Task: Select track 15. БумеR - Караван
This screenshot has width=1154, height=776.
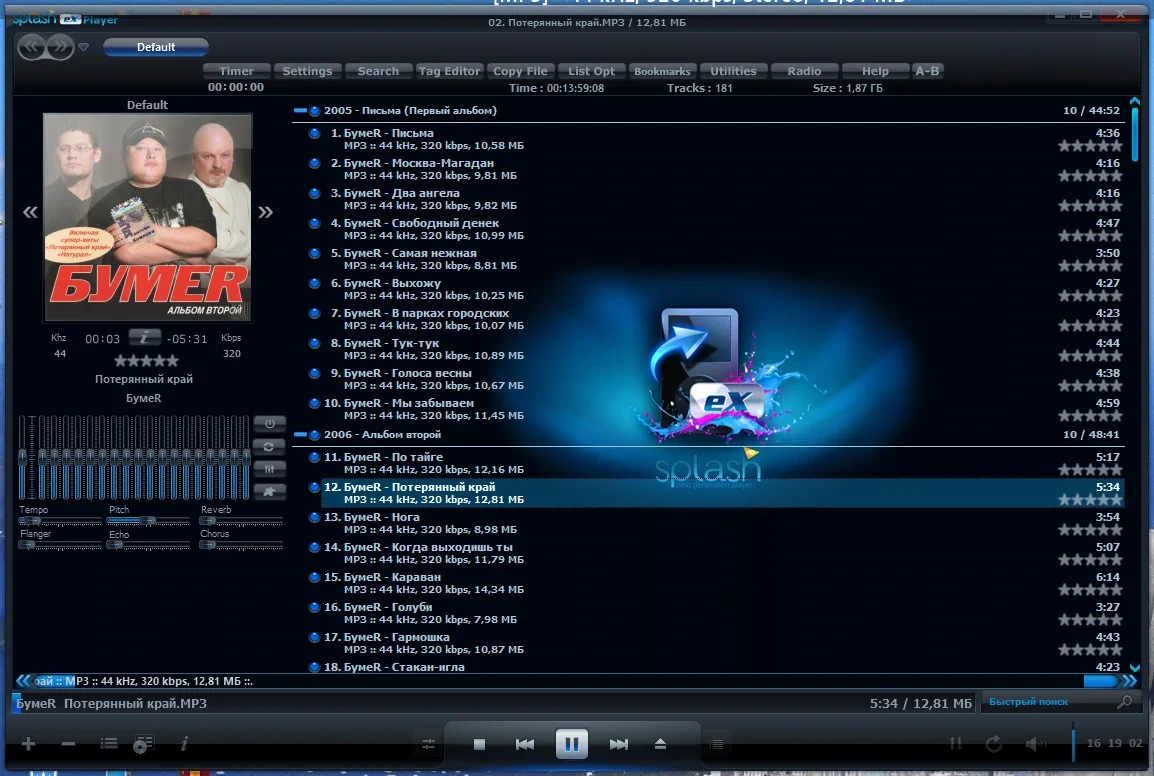Action: pyautogui.click(x=723, y=583)
